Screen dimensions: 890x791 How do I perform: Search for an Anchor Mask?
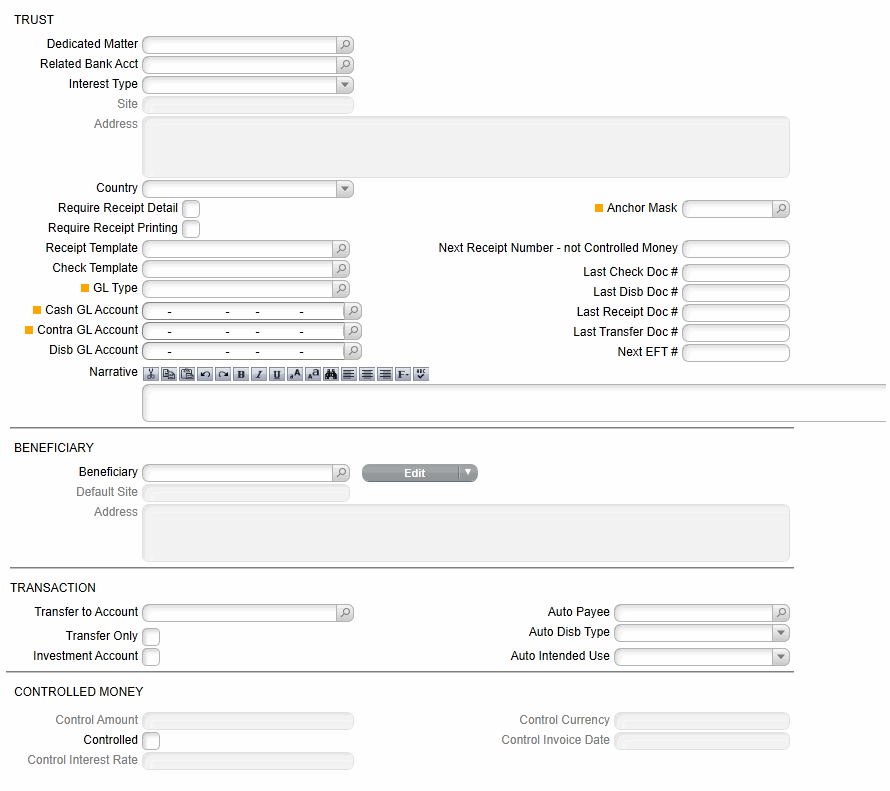(x=781, y=209)
